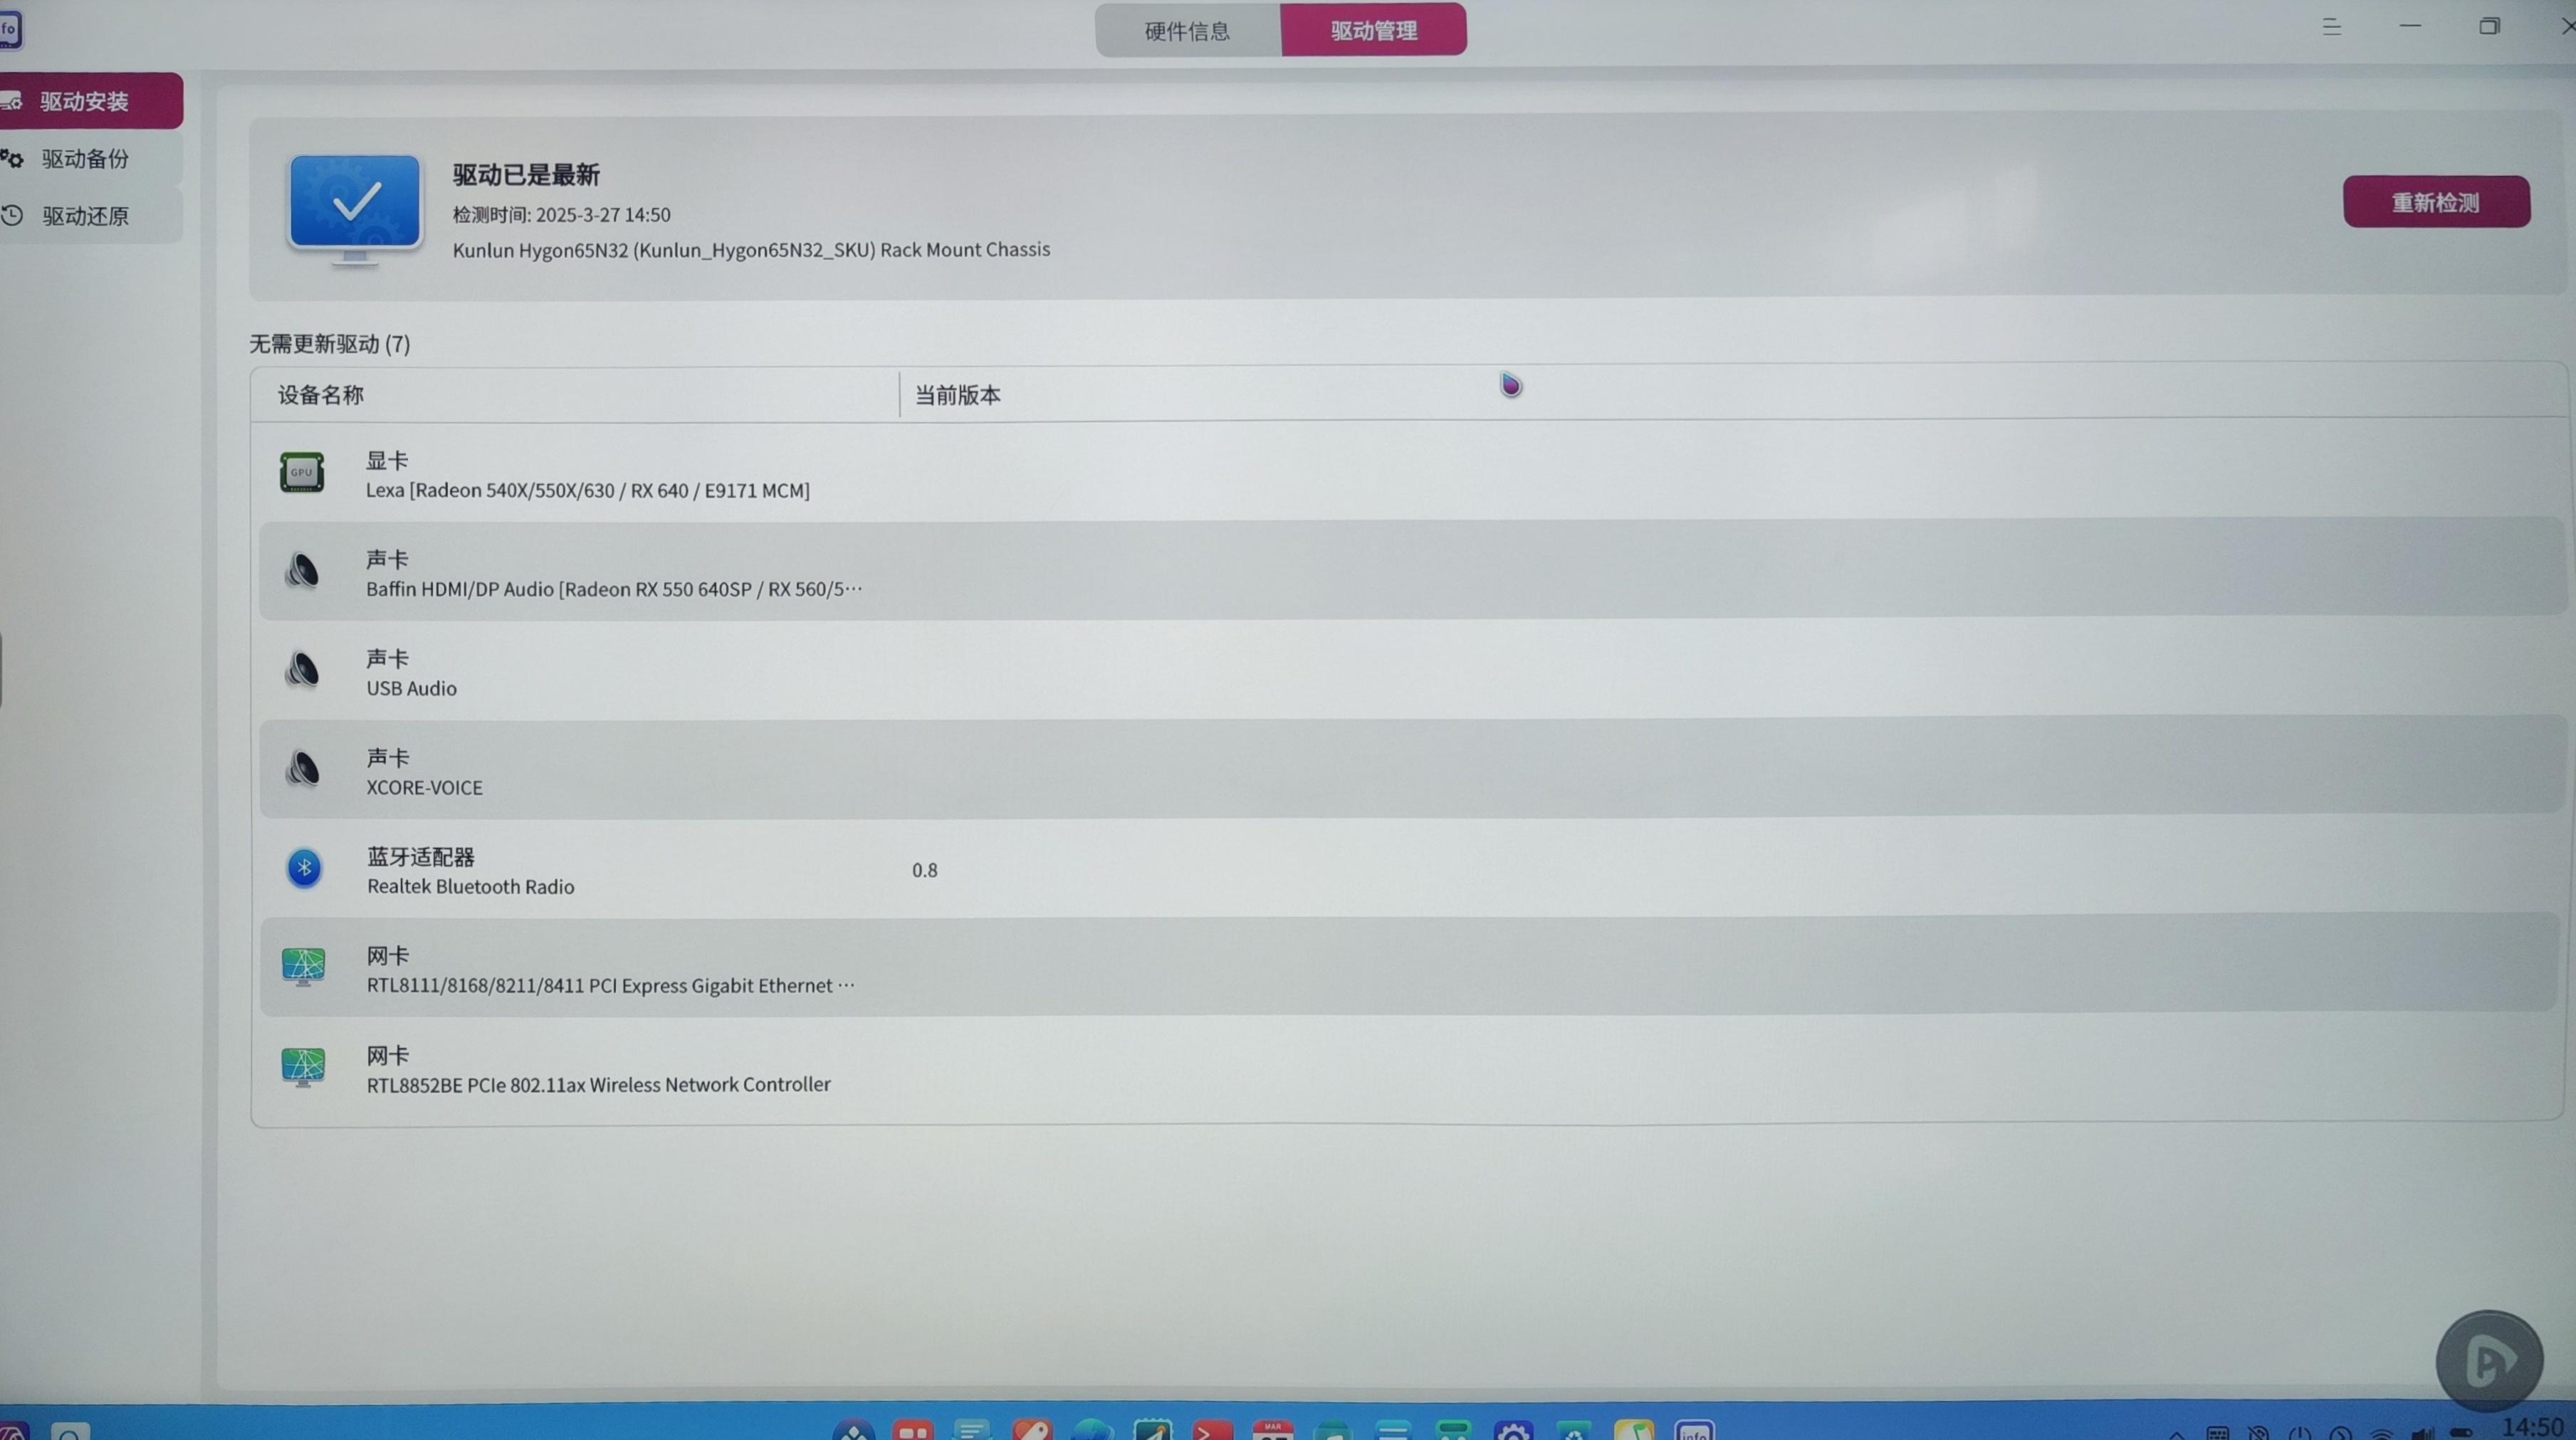Click the network icon beside RTL8111/8168 Ethernet
Viewport: 2576px width, 1440px height.
point(303,967)
